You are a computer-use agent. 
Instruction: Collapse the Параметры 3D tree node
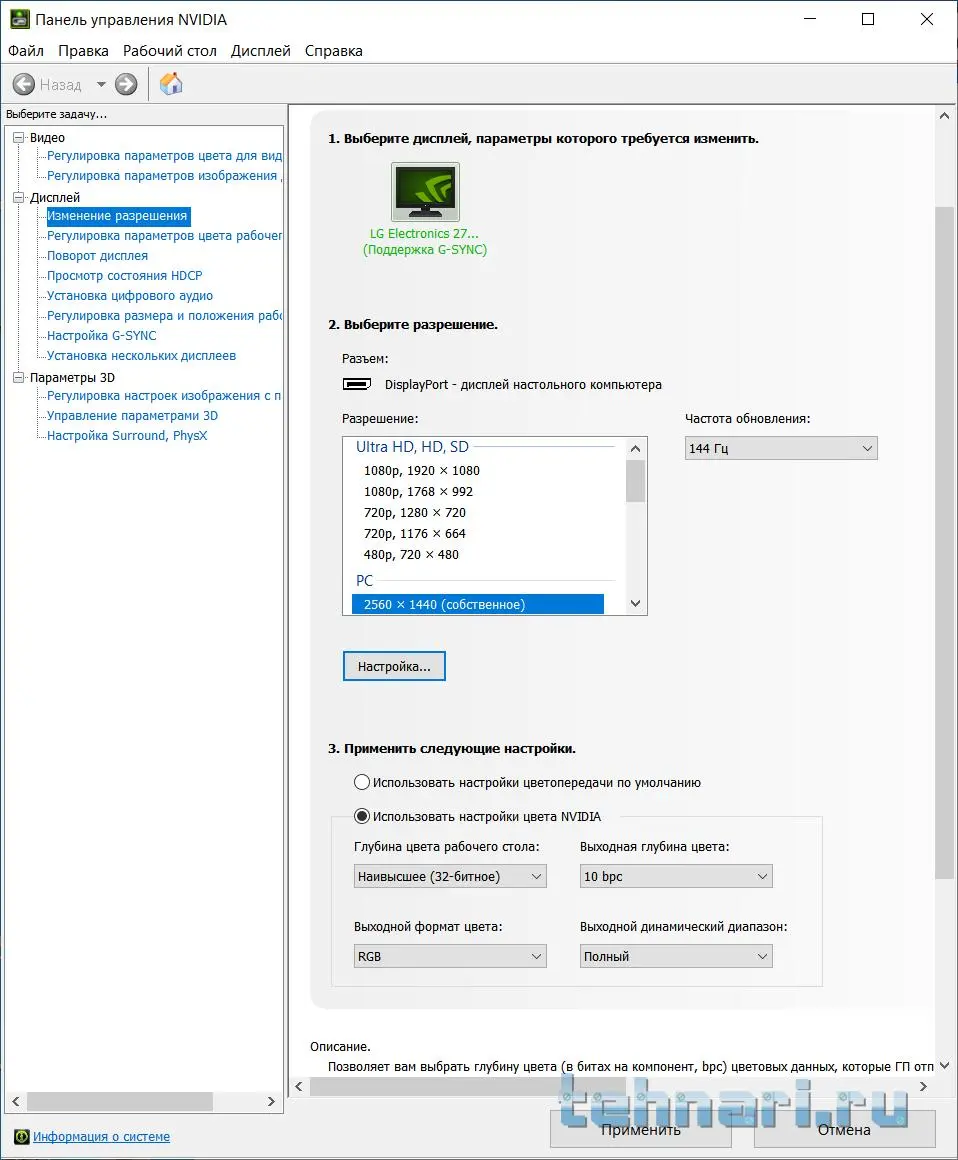(18, 377)
